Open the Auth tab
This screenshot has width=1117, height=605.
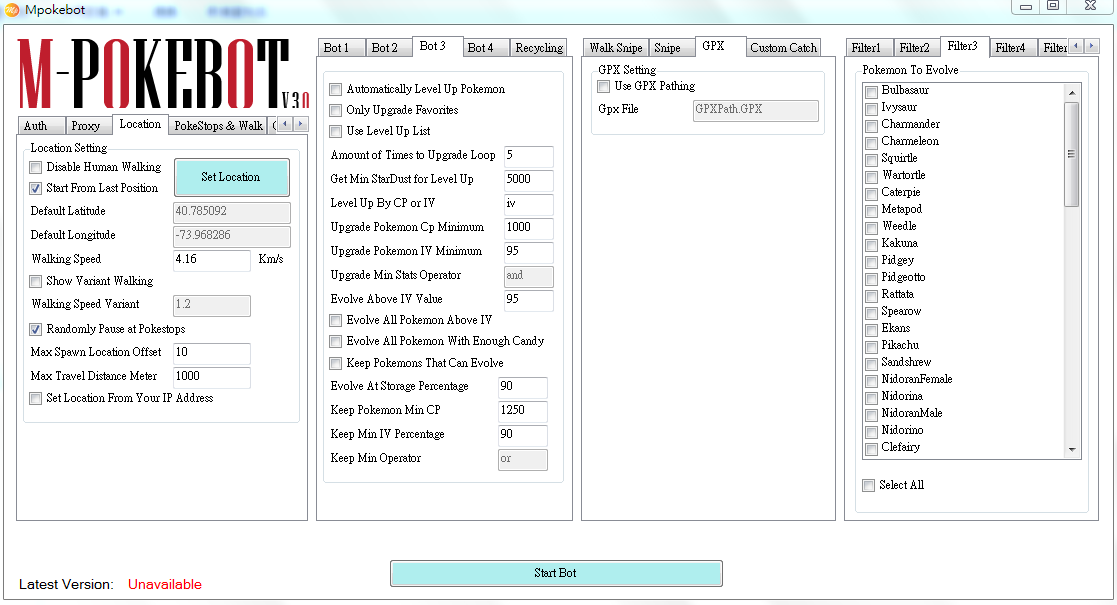point(41,125)
